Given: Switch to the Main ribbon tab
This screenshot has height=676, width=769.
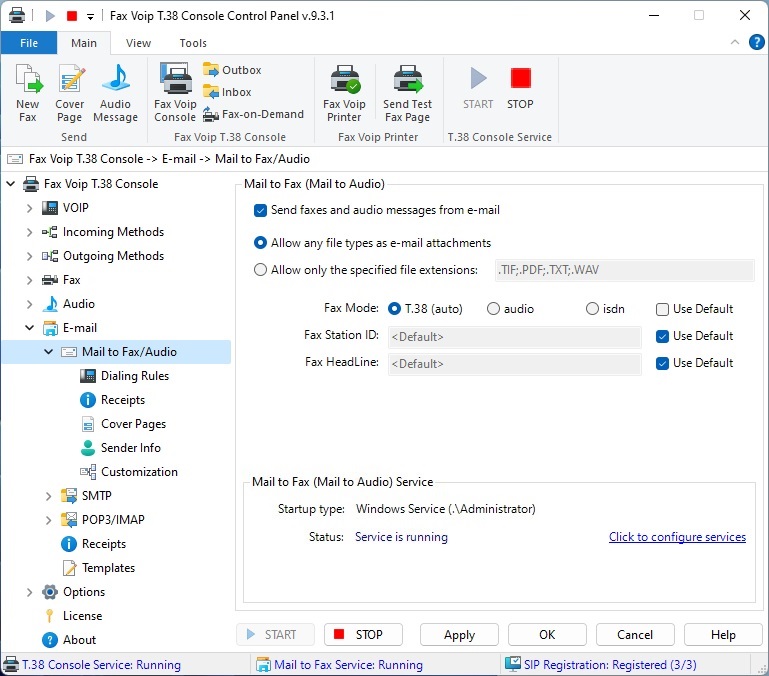Looking at the screenshot, I should 84,43.
